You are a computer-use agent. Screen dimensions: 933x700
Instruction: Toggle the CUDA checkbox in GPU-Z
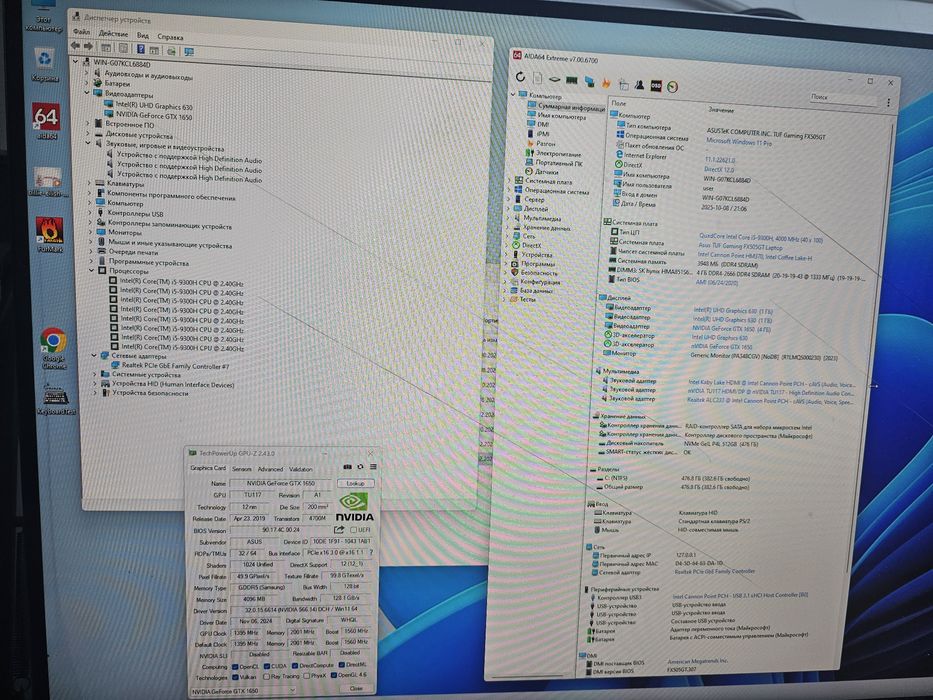(x=267, y=666)
